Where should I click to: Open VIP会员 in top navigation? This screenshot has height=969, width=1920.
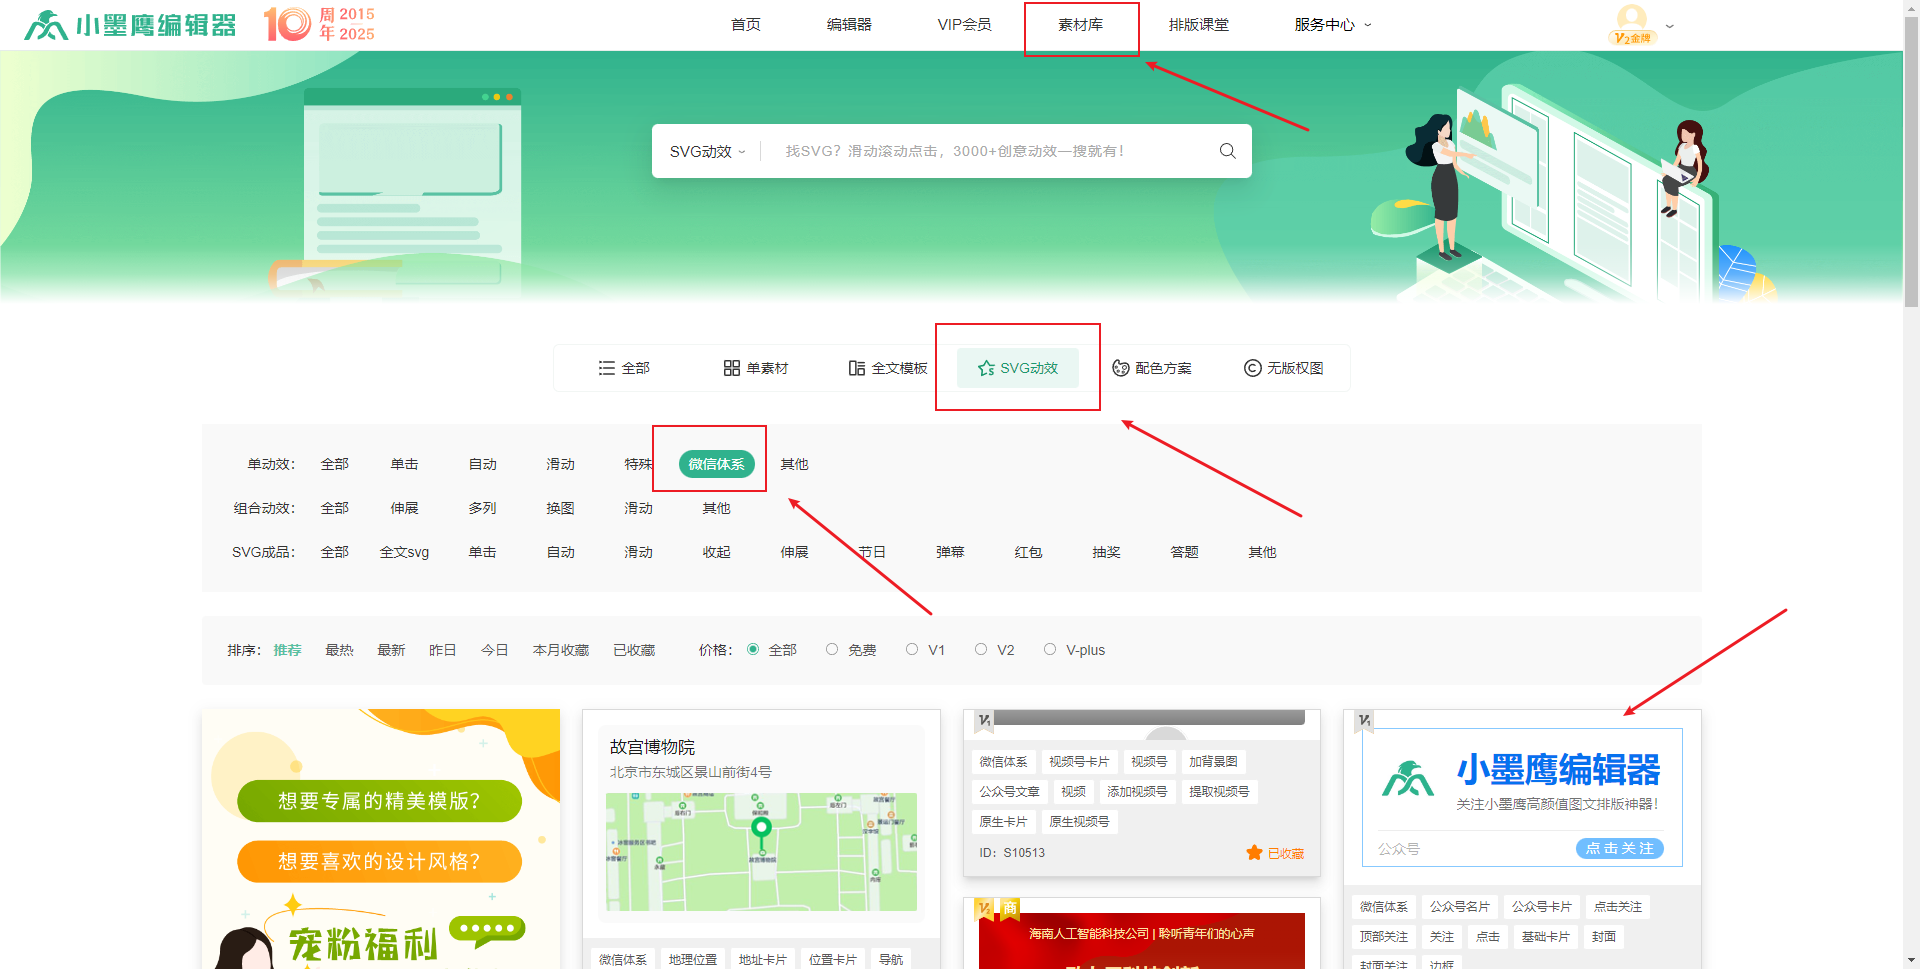pos(964,25)
